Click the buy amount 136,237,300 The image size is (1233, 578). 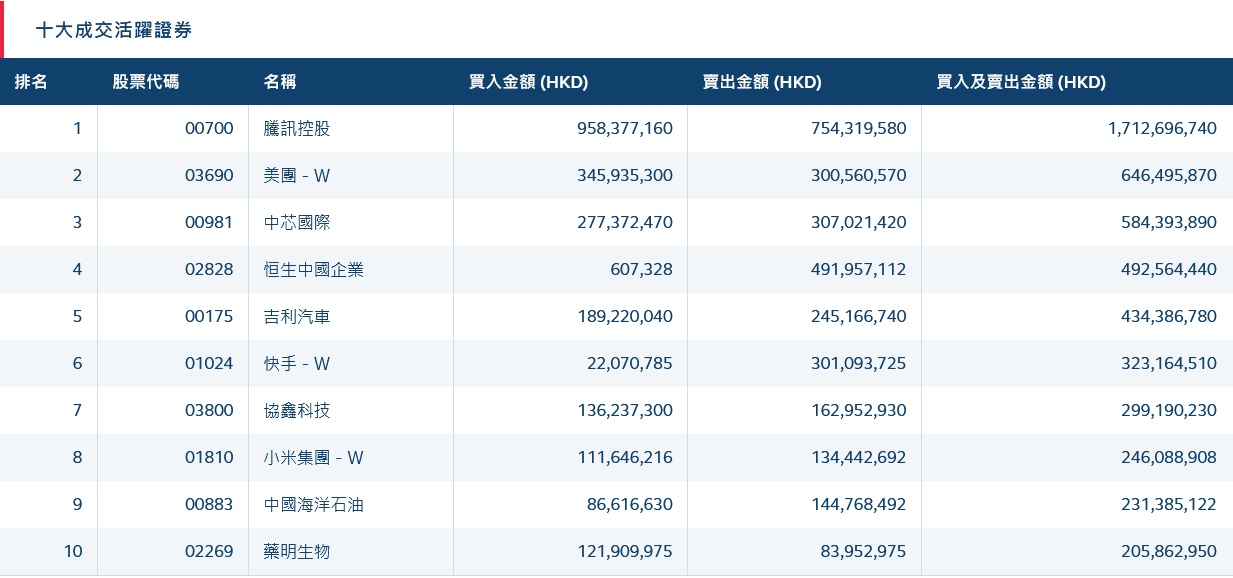(x=625, y=410)
